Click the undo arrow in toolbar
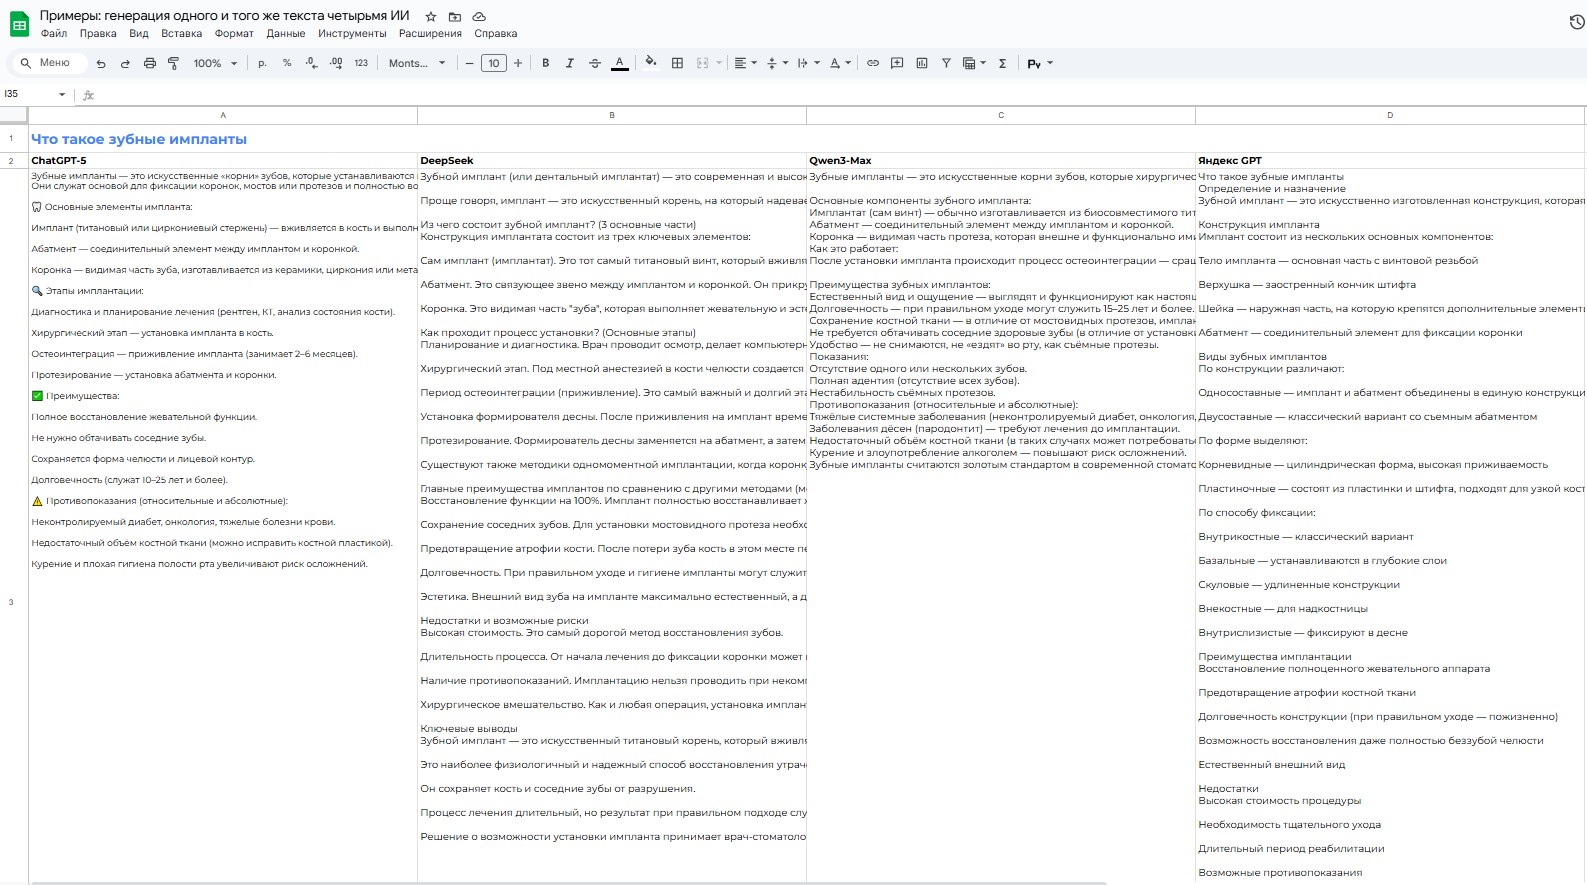 coord(101,63)
